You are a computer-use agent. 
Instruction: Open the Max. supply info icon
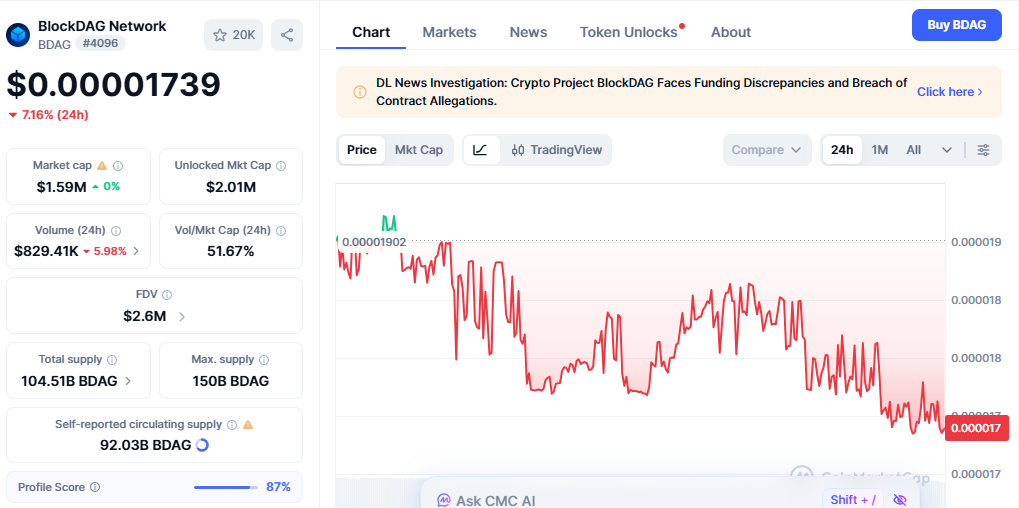(264, 360)
